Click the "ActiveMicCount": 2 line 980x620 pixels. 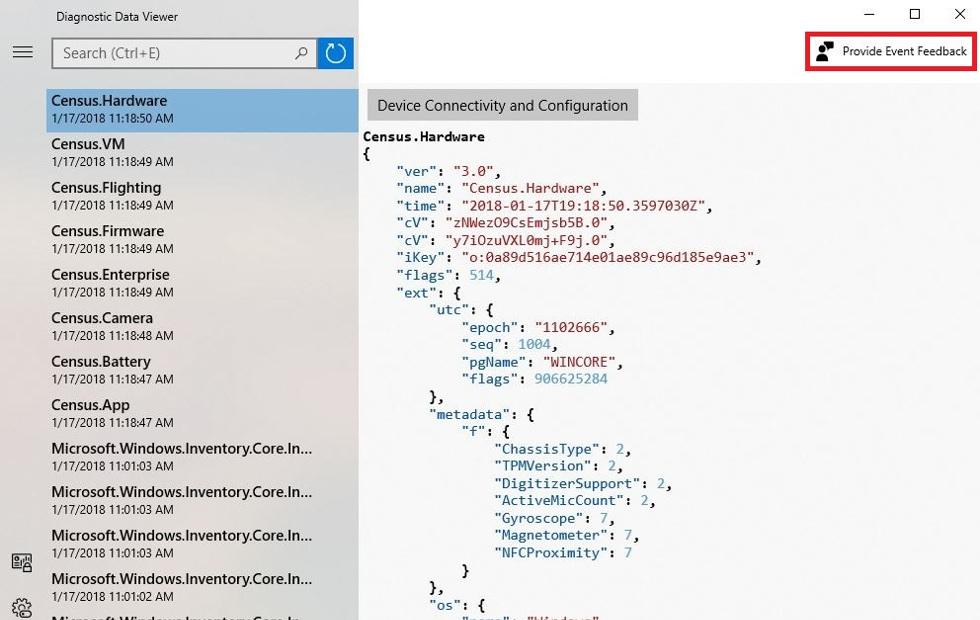click(x=574, y=500)
